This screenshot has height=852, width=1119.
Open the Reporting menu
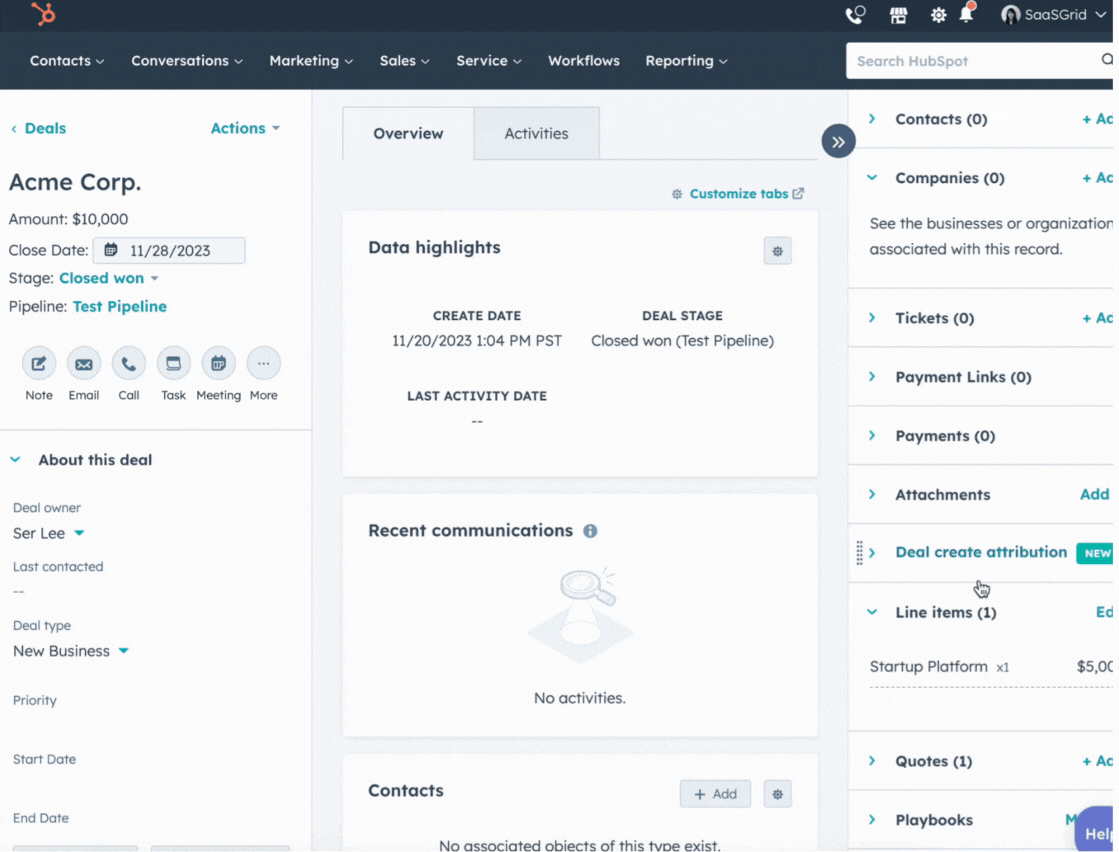point(686,61)
